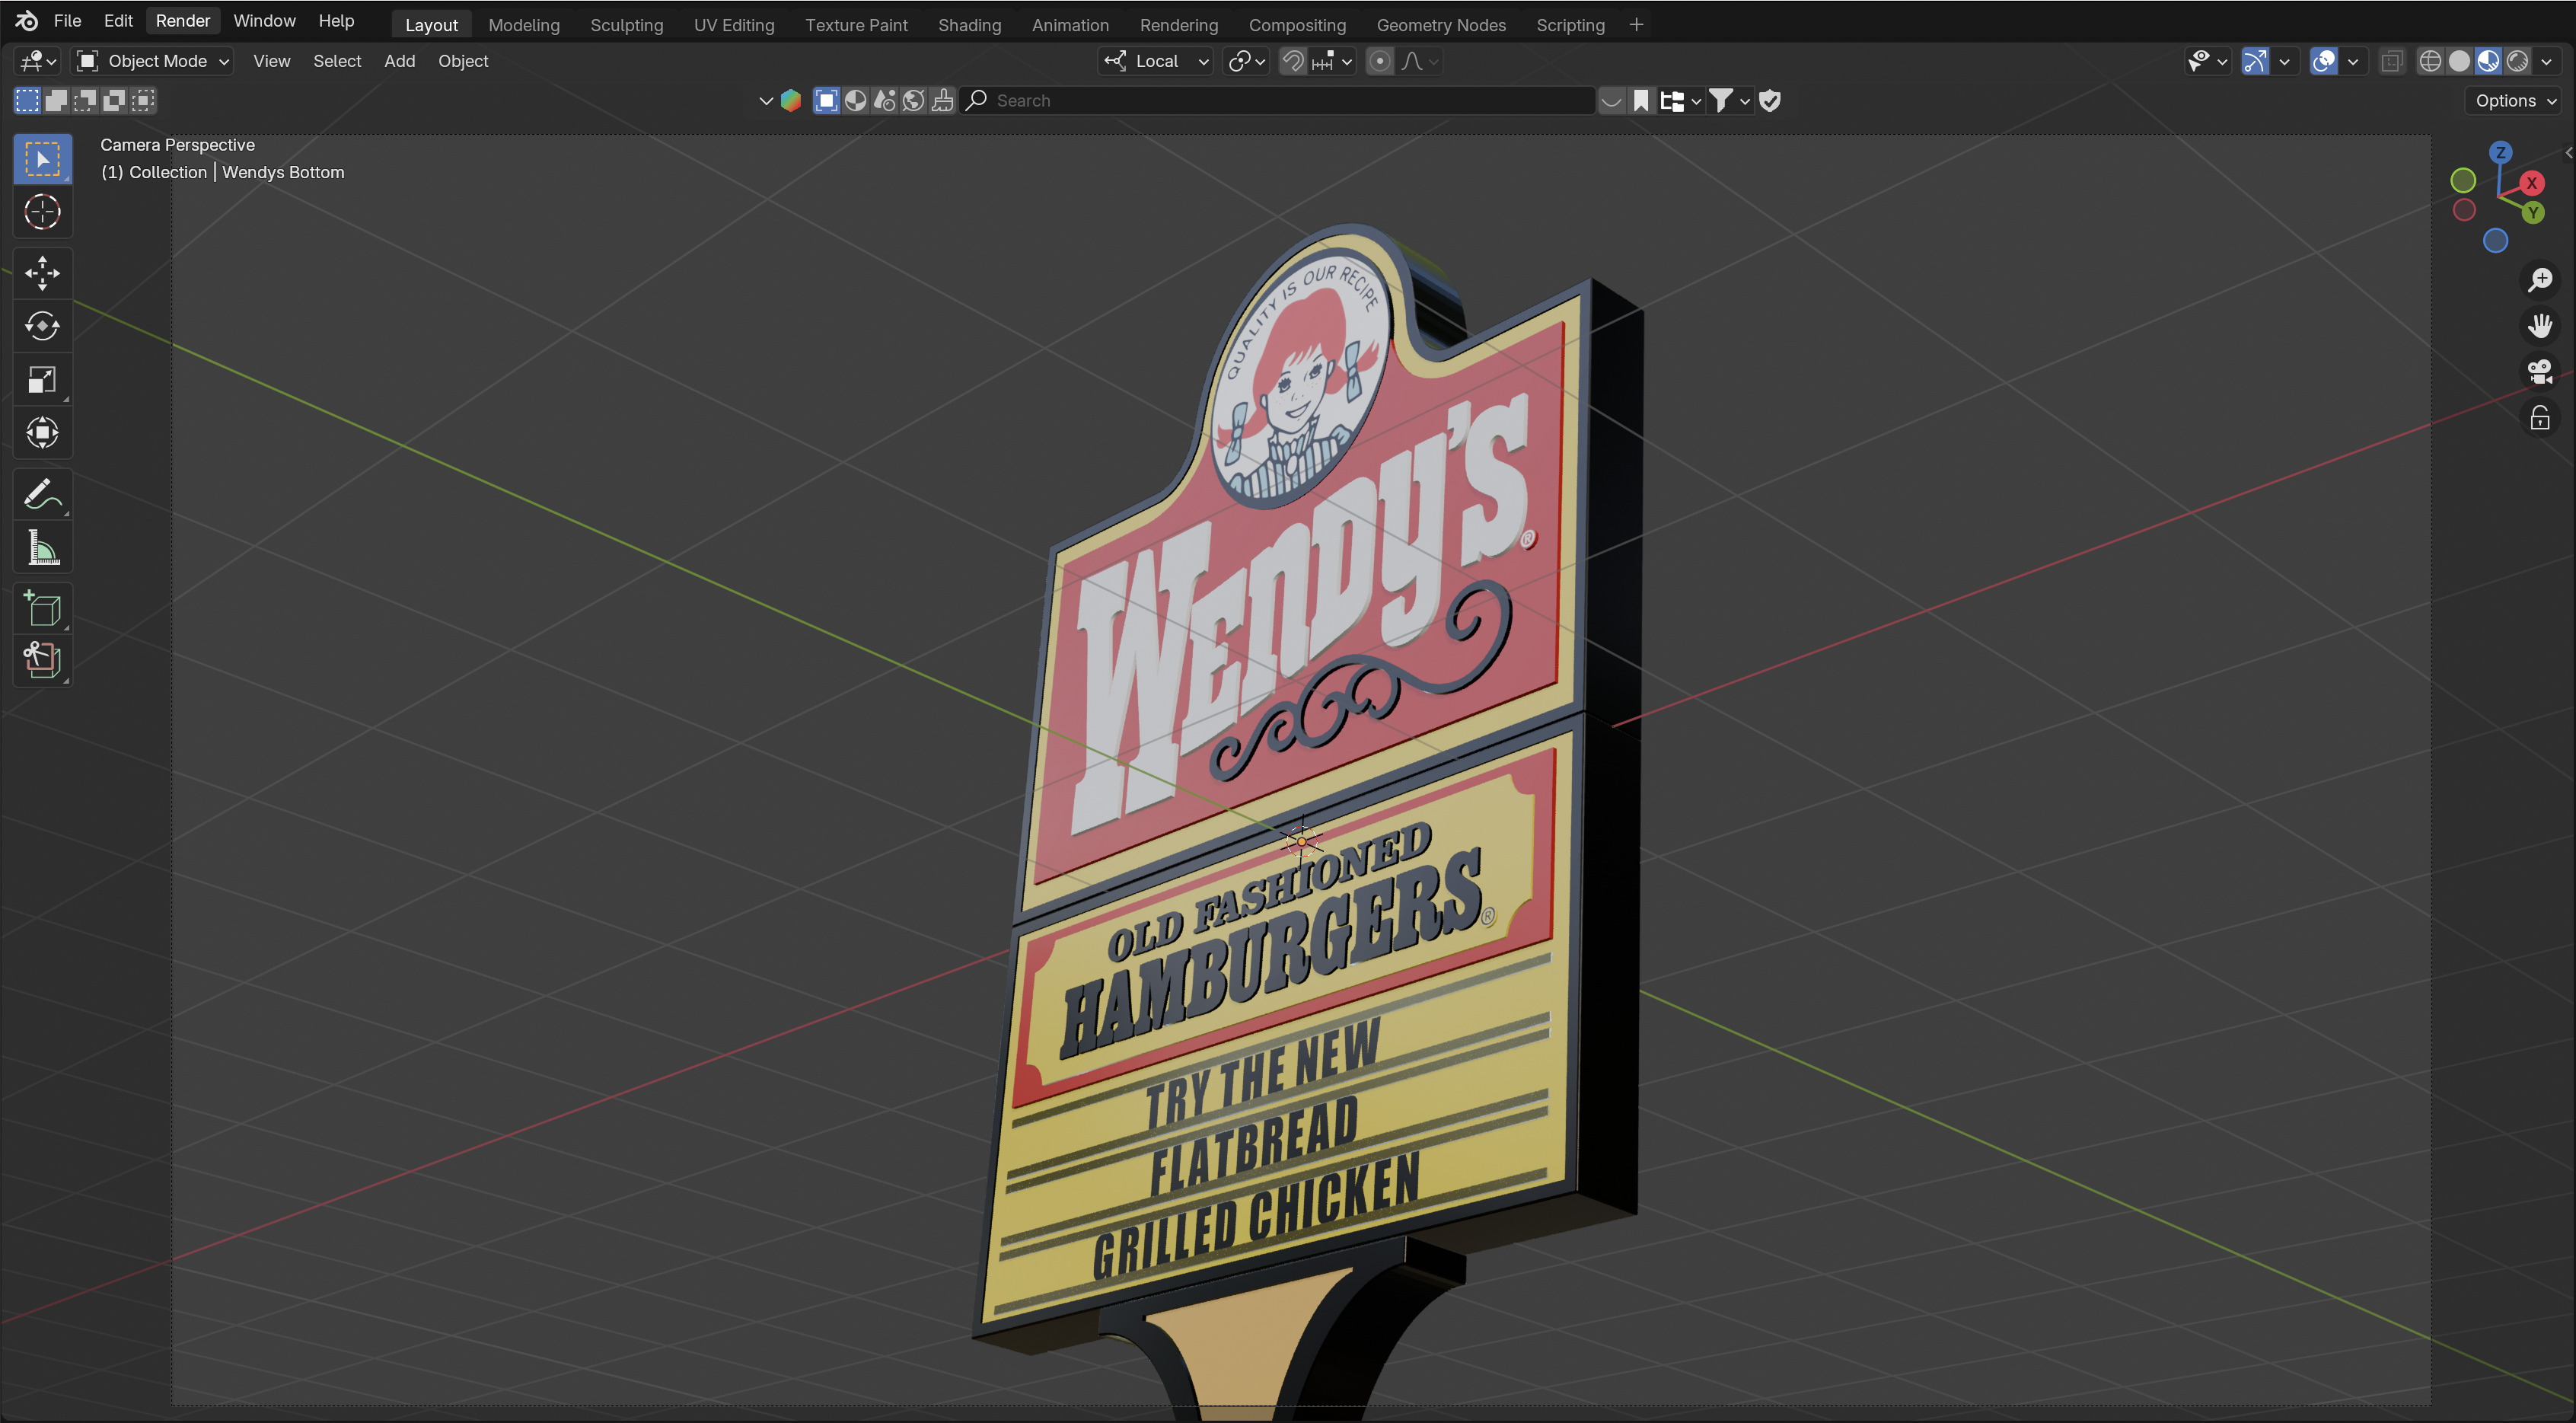
Task: Click the zoom magnifier viewport icon
Action: coord(2540,280)
